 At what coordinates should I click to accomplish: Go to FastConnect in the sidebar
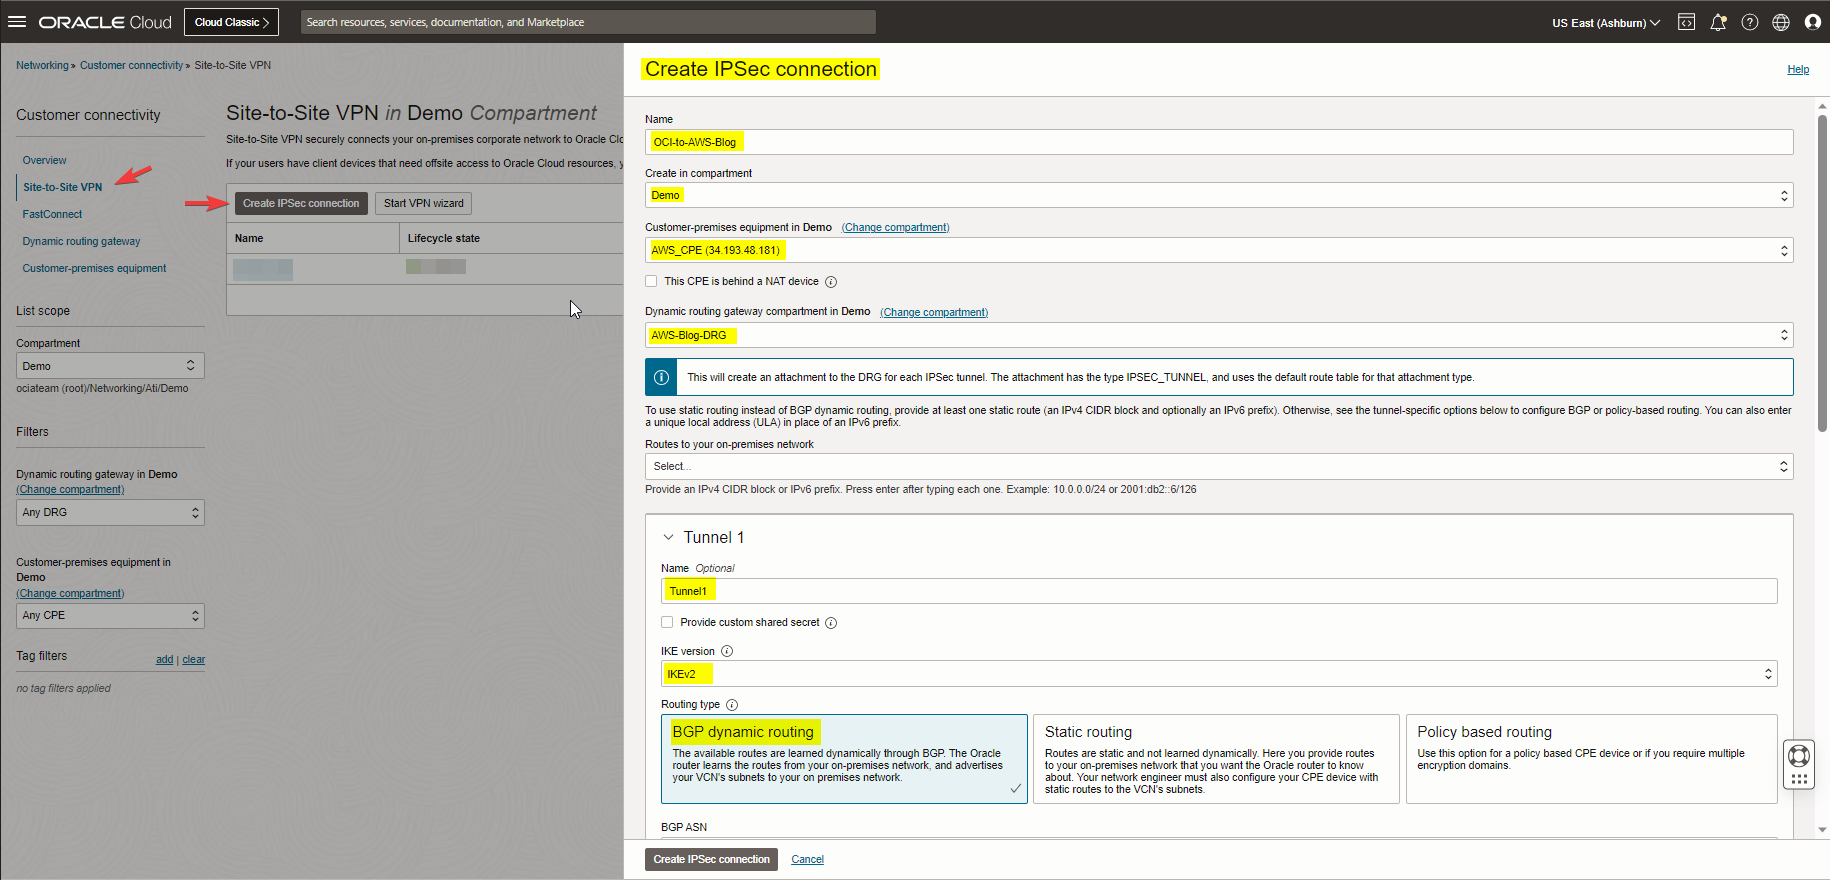tap(52, 214)
